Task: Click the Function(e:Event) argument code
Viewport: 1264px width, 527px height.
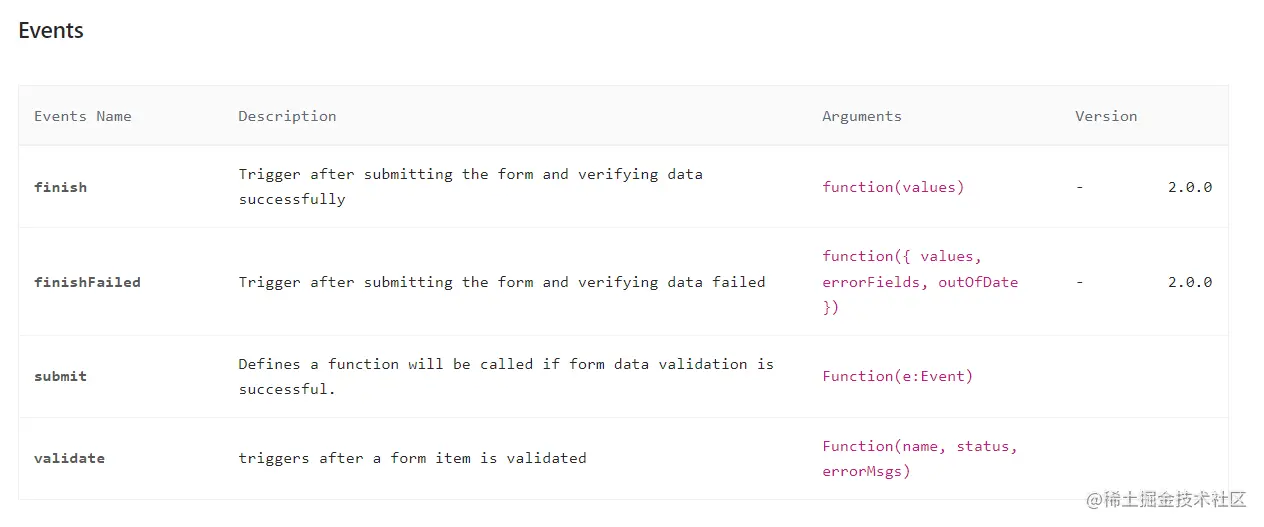Action: point(897,376)
